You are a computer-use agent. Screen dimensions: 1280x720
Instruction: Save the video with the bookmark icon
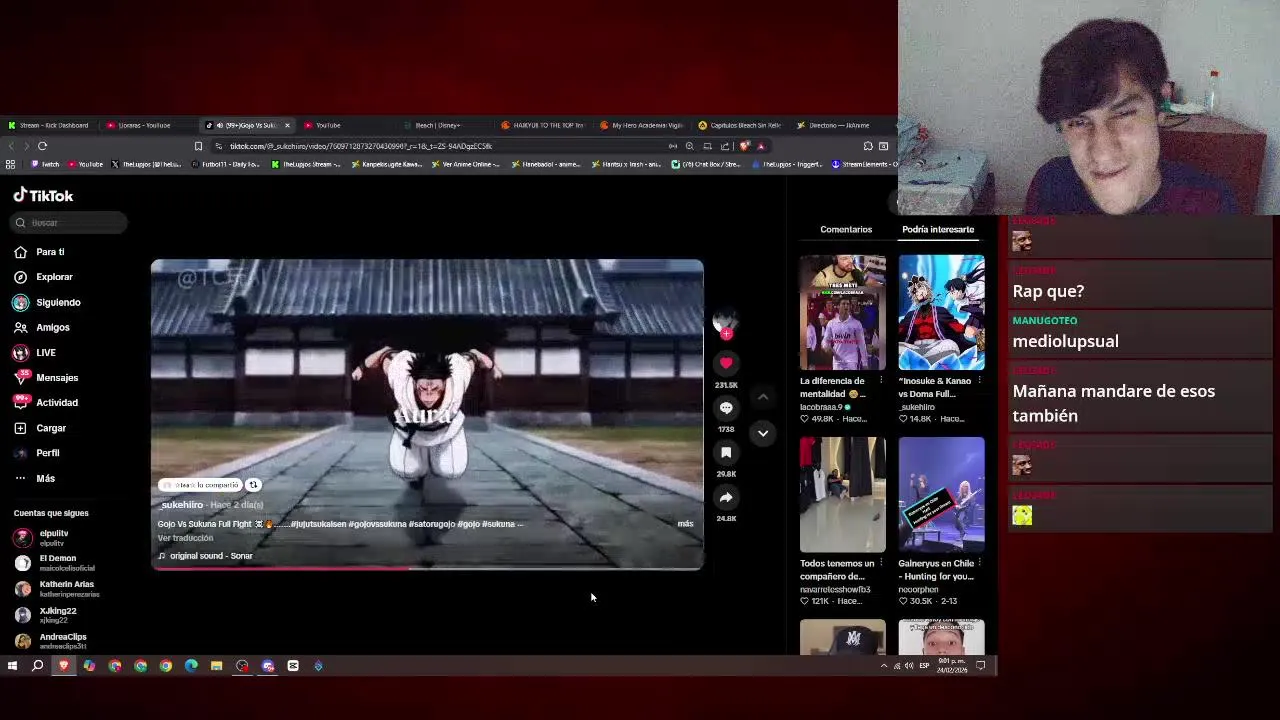pos(726,453)
